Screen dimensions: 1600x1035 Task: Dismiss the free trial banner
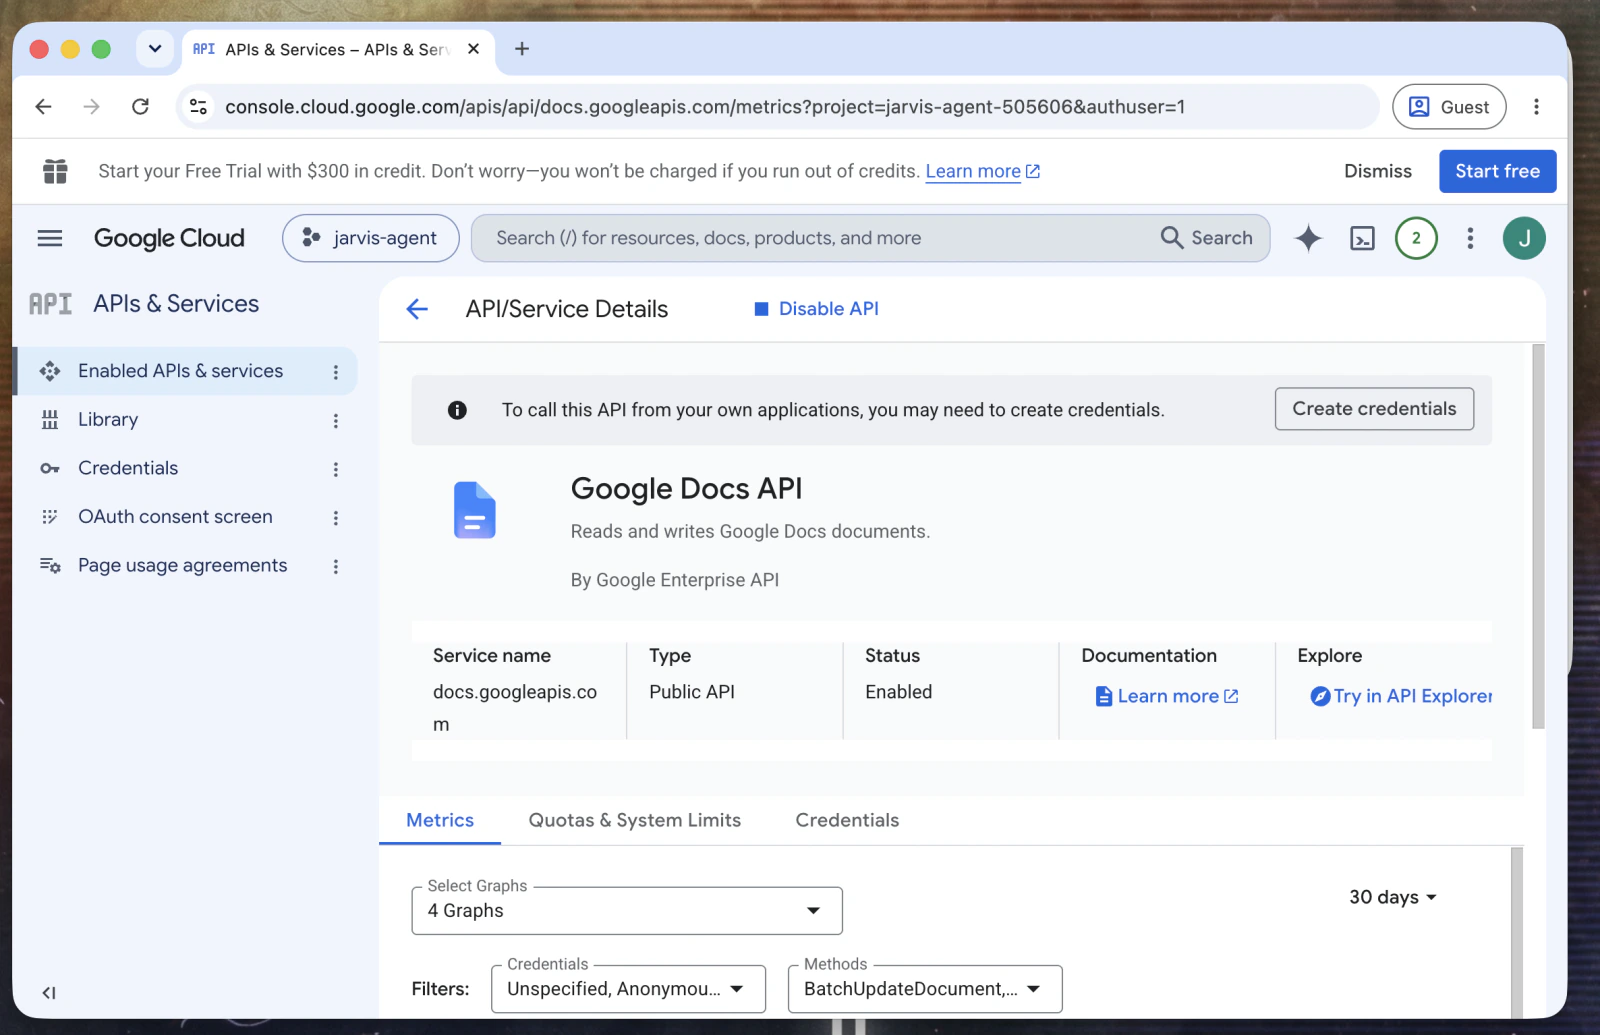coord(1377,171)
